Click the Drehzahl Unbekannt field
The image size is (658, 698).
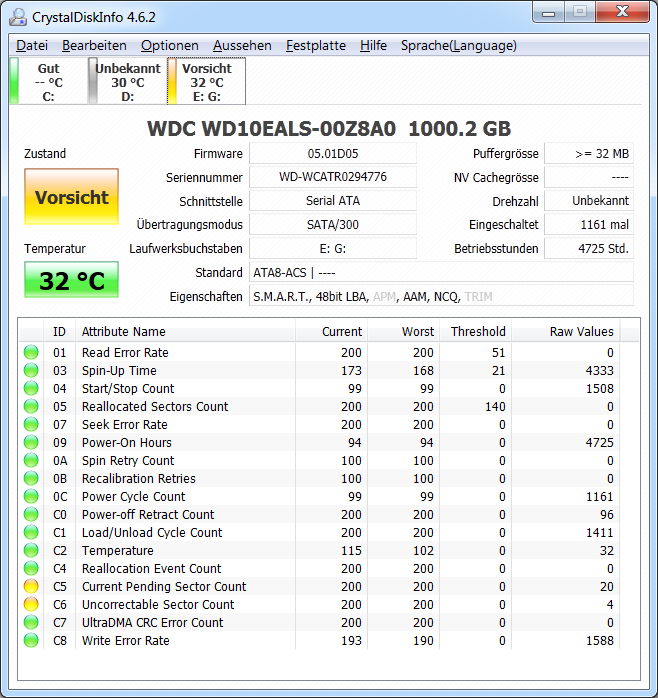point(589,201)
